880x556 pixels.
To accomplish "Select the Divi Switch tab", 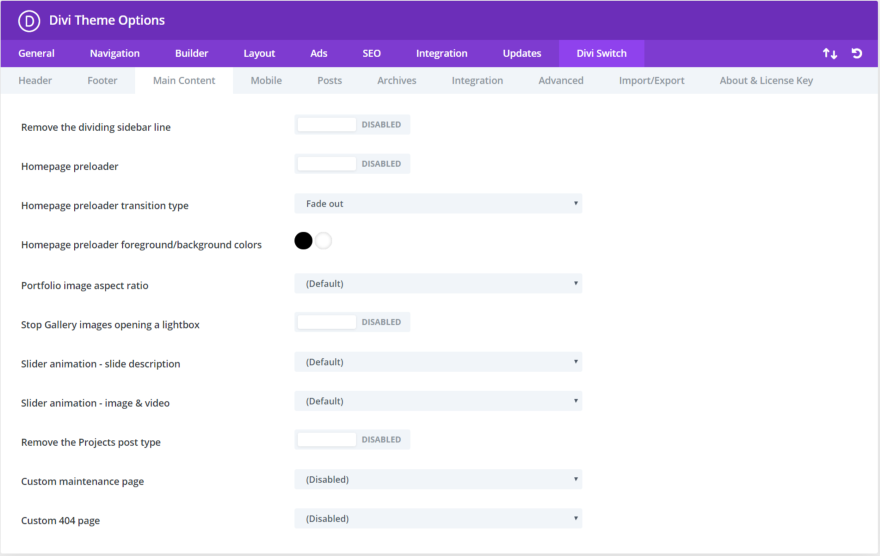I will [x=602, y=53].
